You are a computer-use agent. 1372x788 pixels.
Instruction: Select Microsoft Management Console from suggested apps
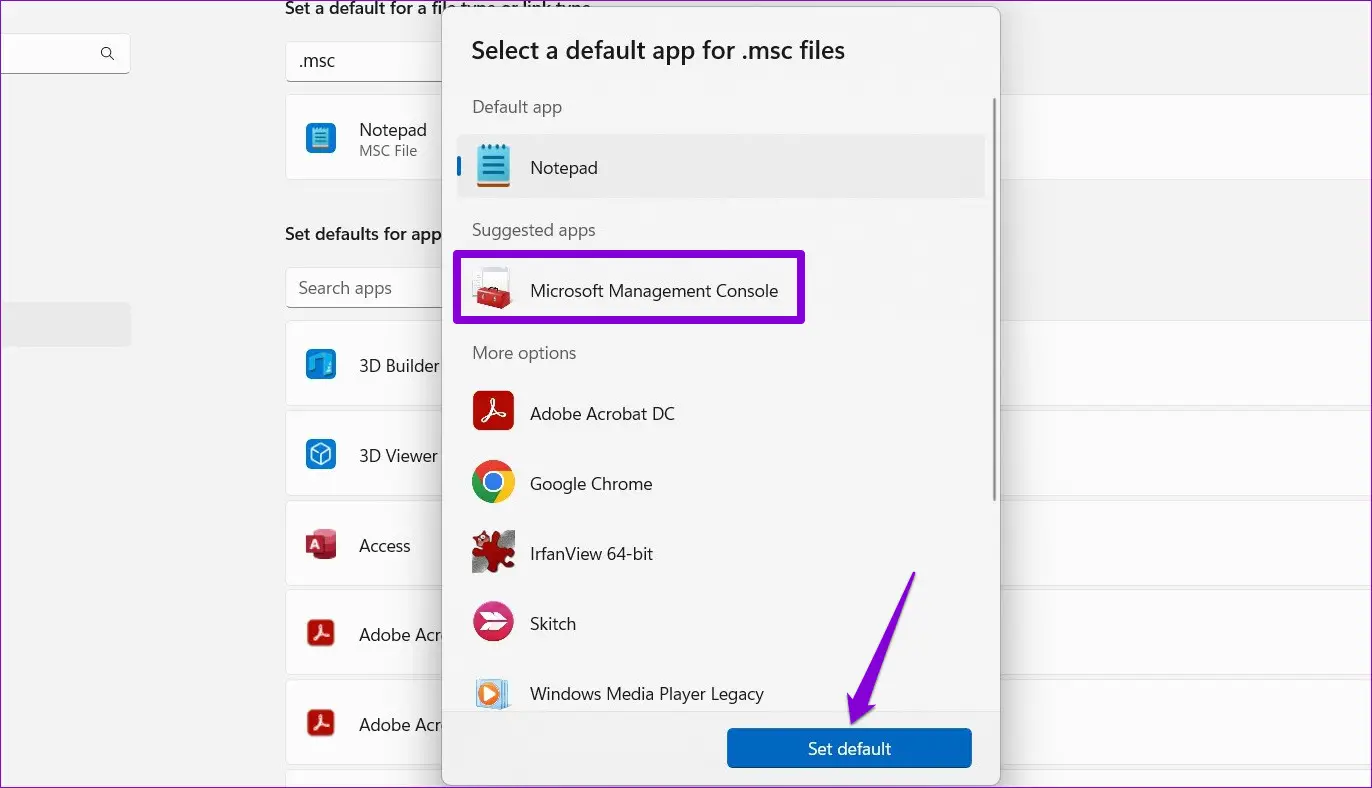(653, 291)
